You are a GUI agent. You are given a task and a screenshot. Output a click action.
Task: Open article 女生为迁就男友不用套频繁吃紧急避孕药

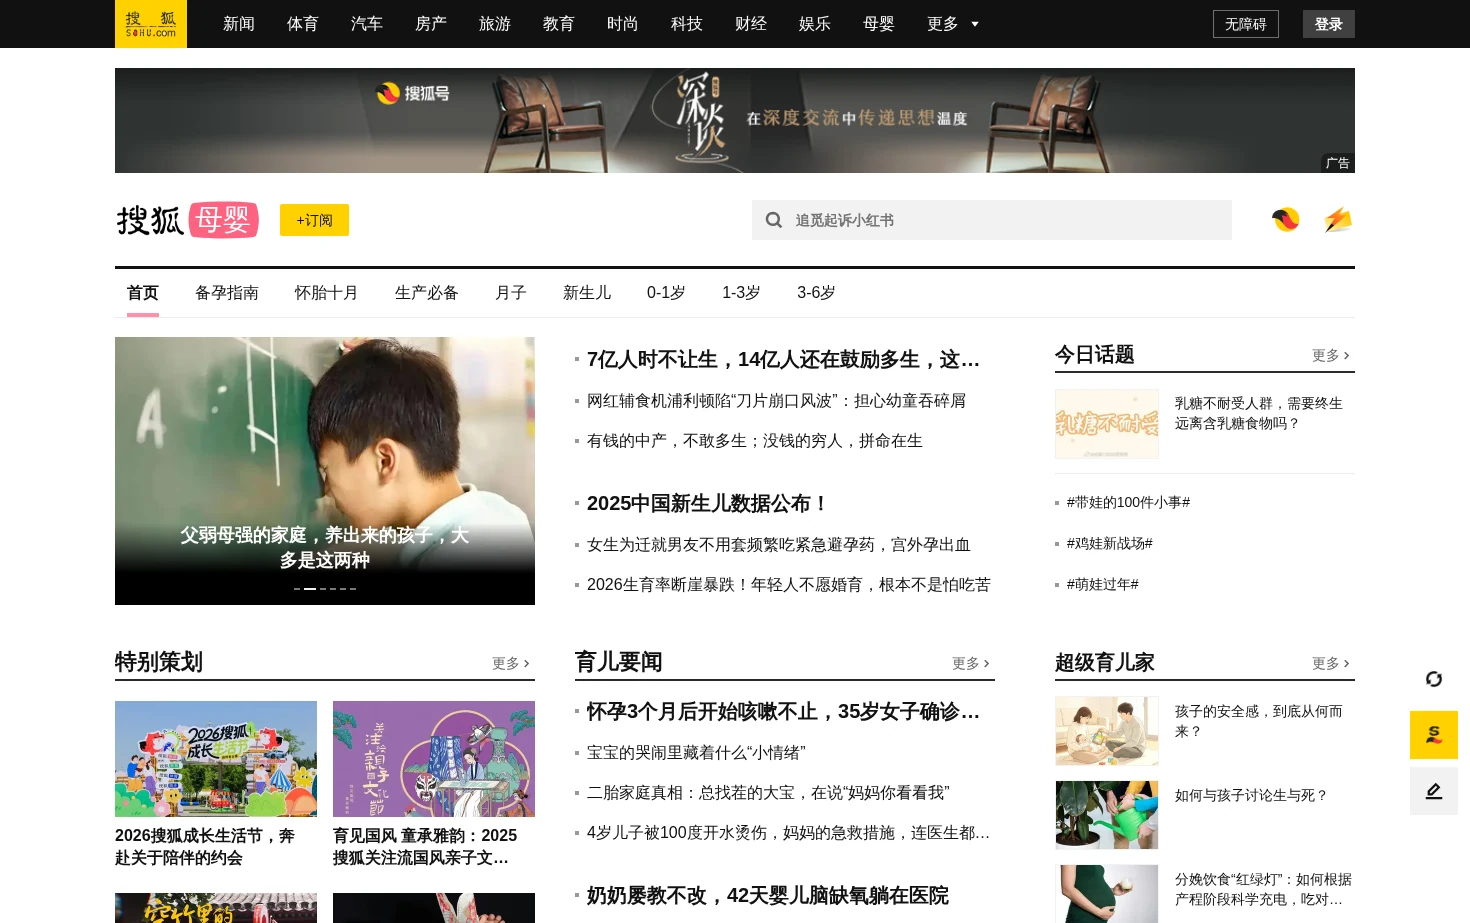tap(779, 545)
